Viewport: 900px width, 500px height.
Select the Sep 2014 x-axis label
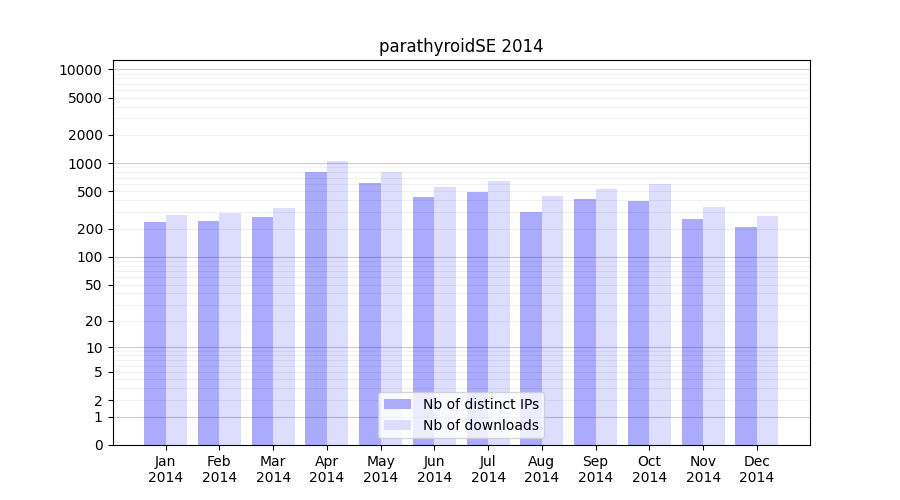pos(595,469)
